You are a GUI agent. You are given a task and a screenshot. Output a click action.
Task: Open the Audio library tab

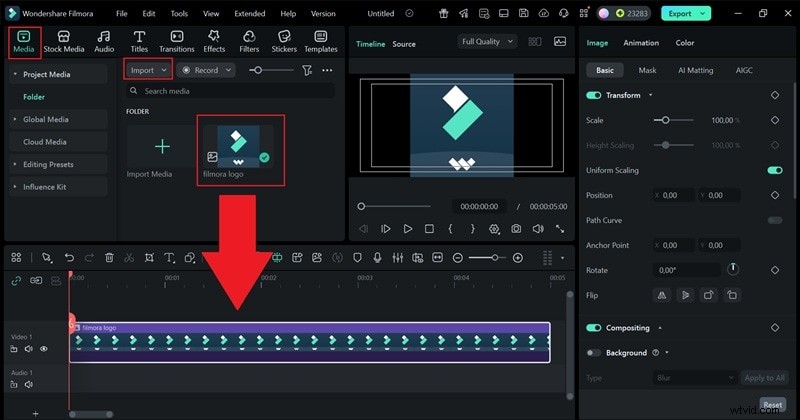click(x=104, y=42)
